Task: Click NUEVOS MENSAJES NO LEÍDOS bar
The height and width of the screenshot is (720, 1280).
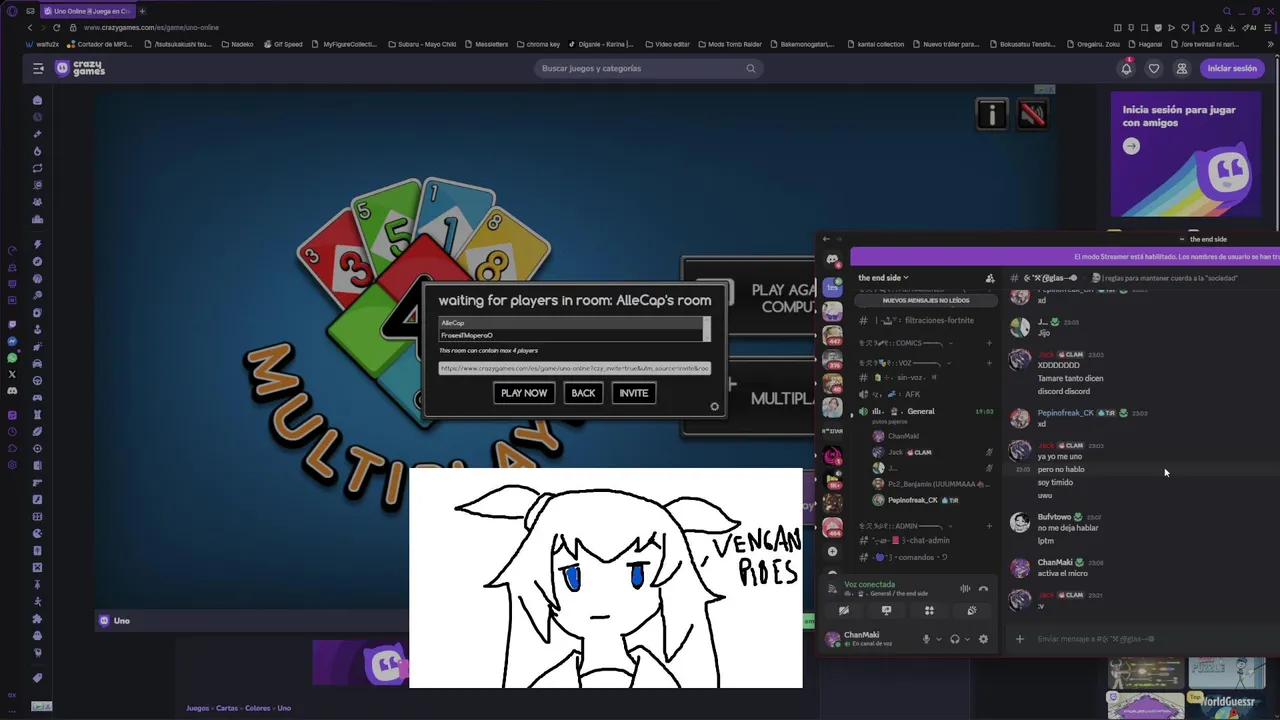Action: tap(926, 300)
